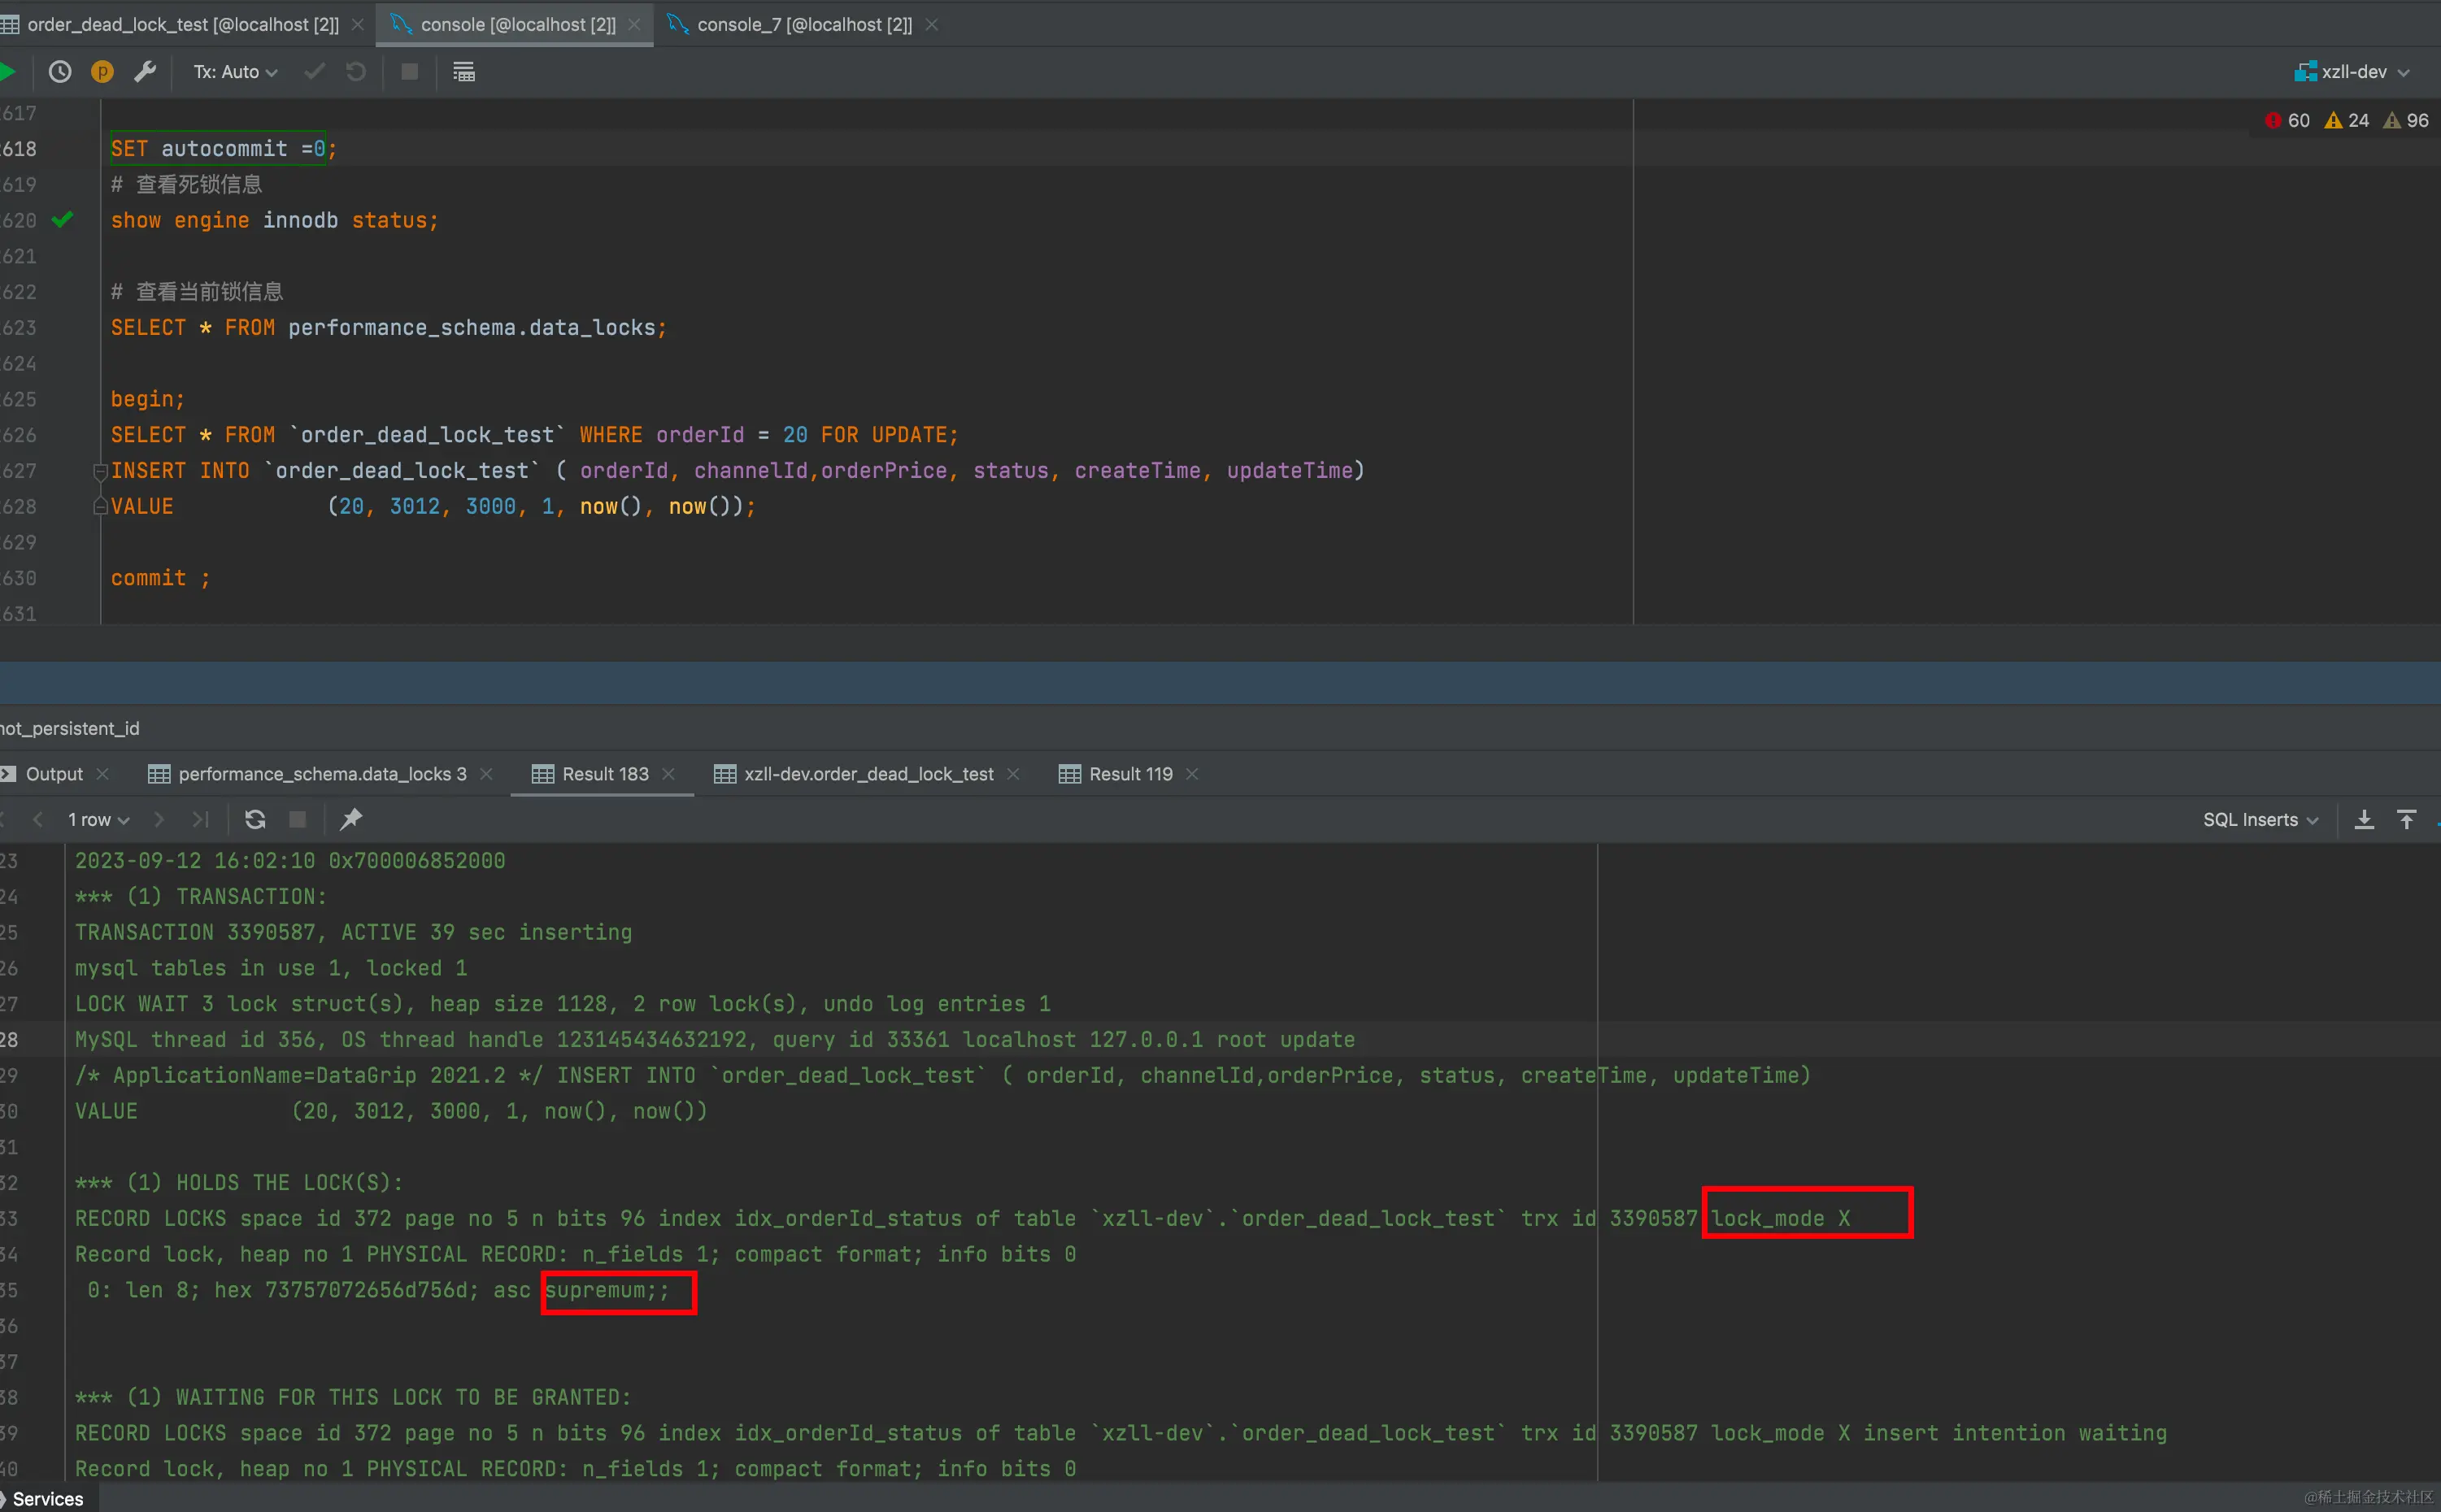Click the WAITING FOR THIS LOCK result line
Screen dimensions: 2441x1512
(353, 1397)
